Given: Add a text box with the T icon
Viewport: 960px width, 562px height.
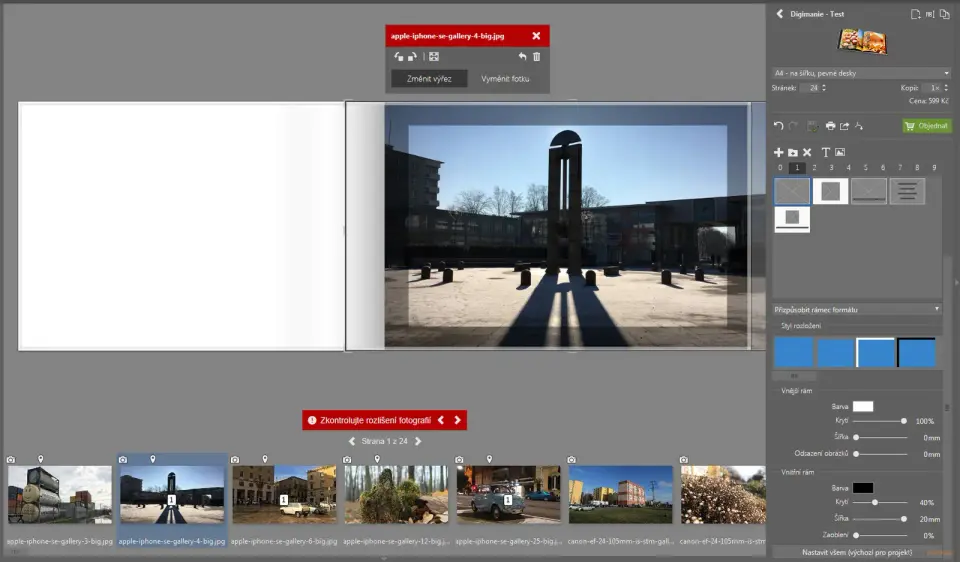Looking at the screenshot, I should (826, 152).
